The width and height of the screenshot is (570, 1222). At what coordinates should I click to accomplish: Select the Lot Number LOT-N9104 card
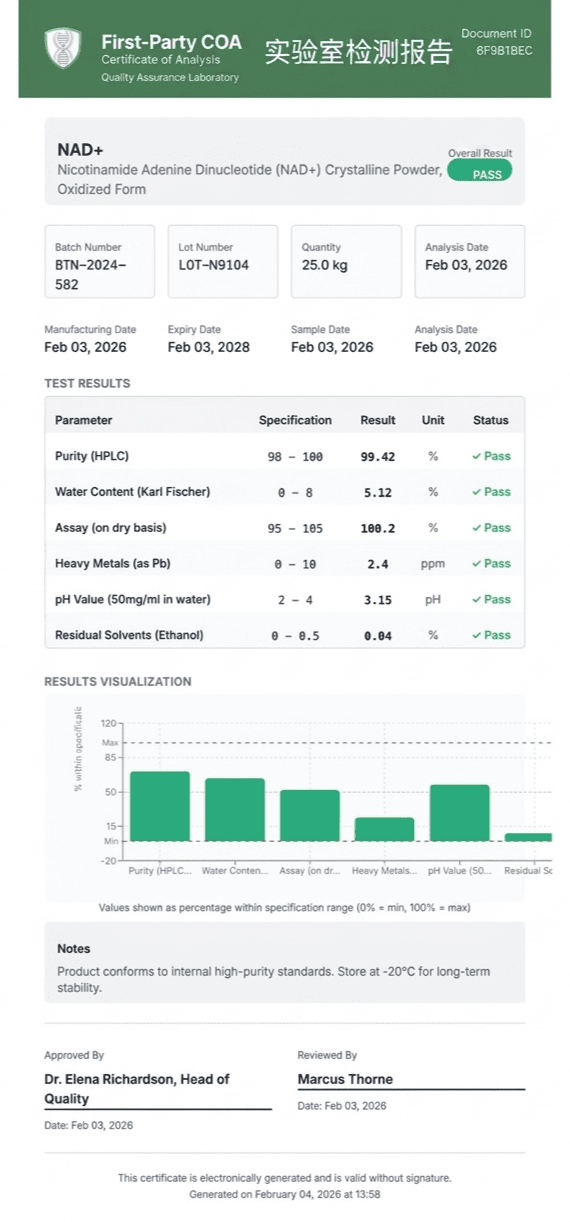223,262
